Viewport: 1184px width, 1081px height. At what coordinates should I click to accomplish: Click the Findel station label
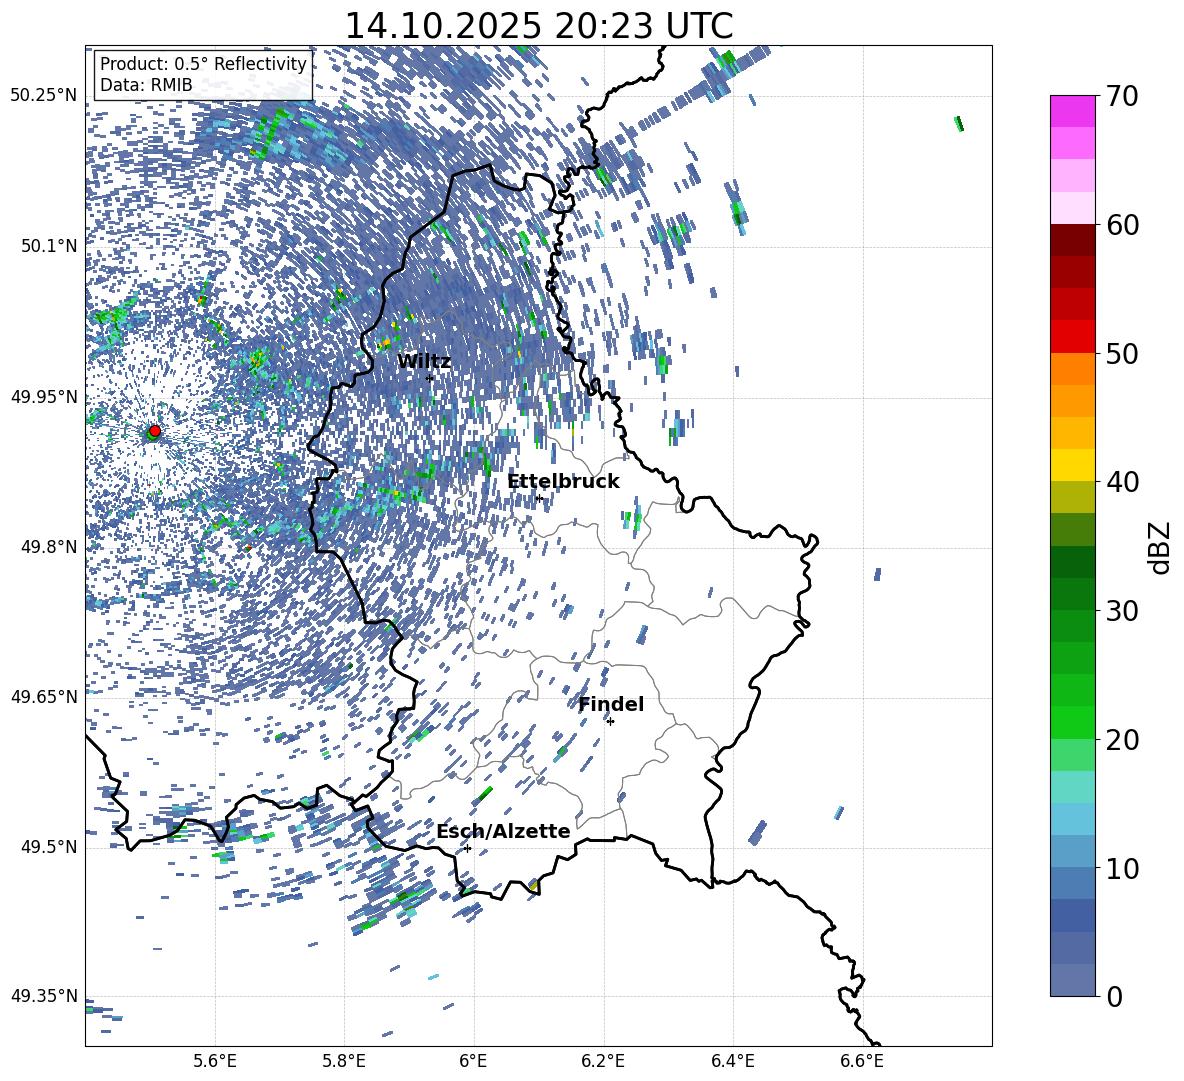(611, 704)
